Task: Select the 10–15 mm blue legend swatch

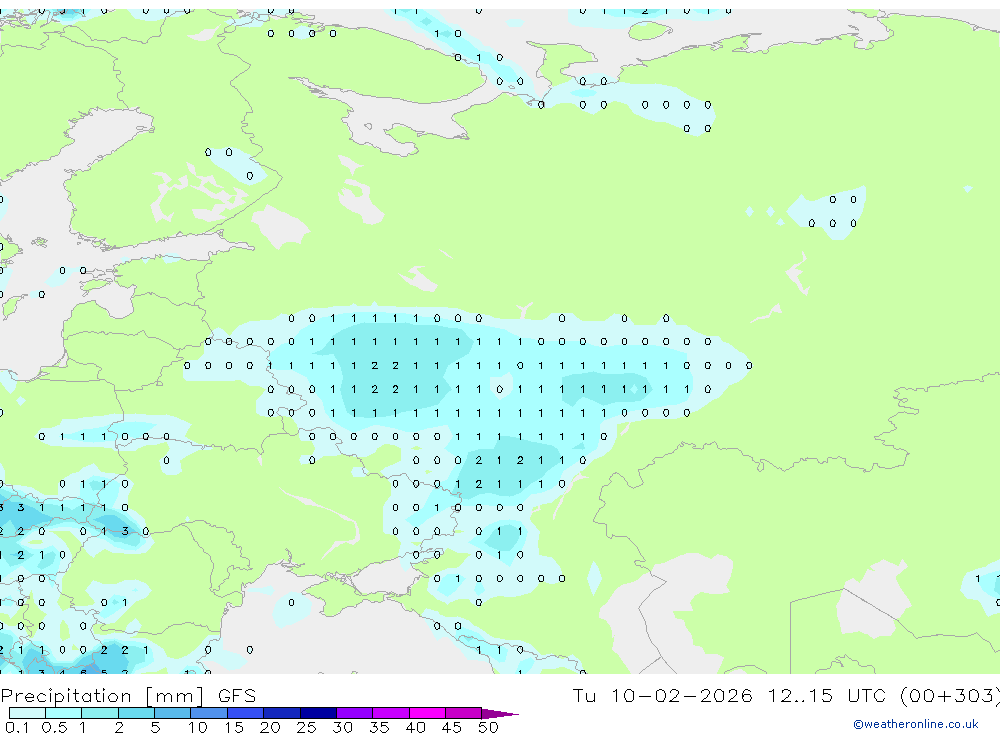Action: click(209, 713)
